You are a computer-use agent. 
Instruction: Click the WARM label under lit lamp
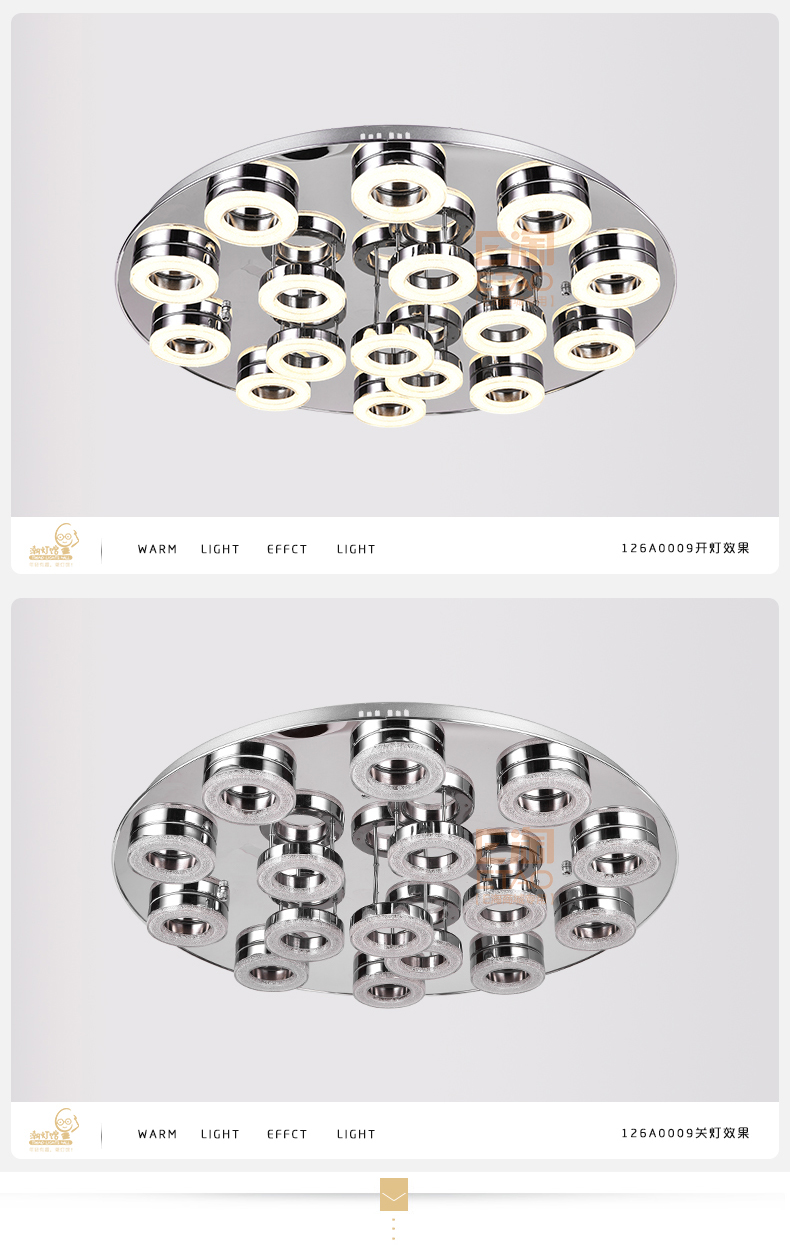[157, 549]
